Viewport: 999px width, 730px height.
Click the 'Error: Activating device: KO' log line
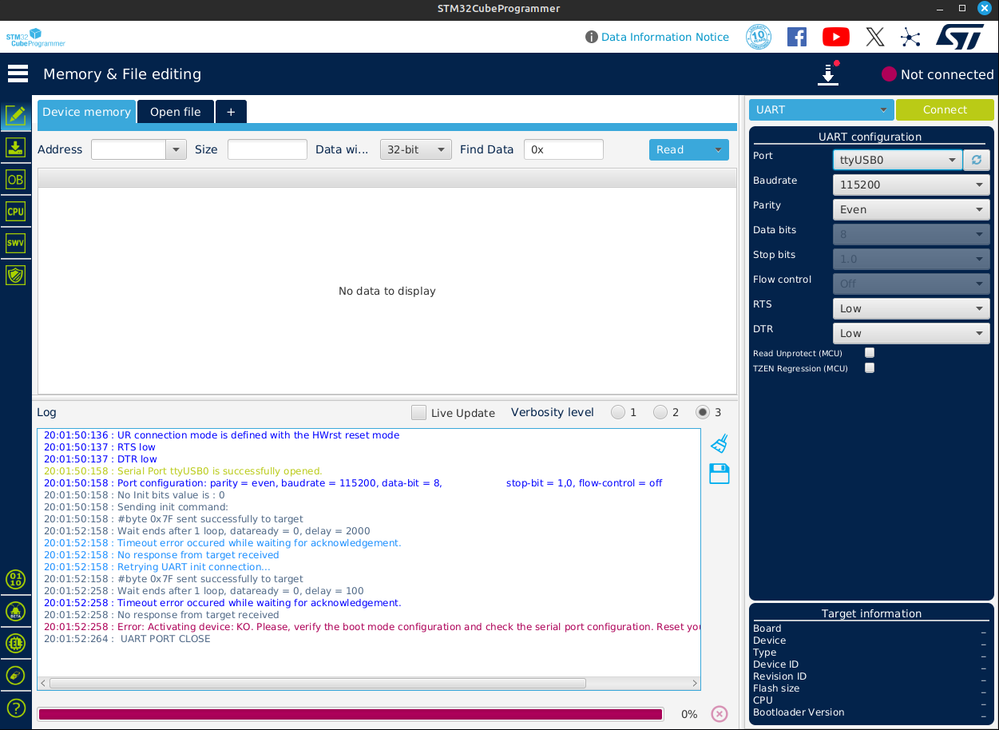pyautogui.click(x=371, y=627)
